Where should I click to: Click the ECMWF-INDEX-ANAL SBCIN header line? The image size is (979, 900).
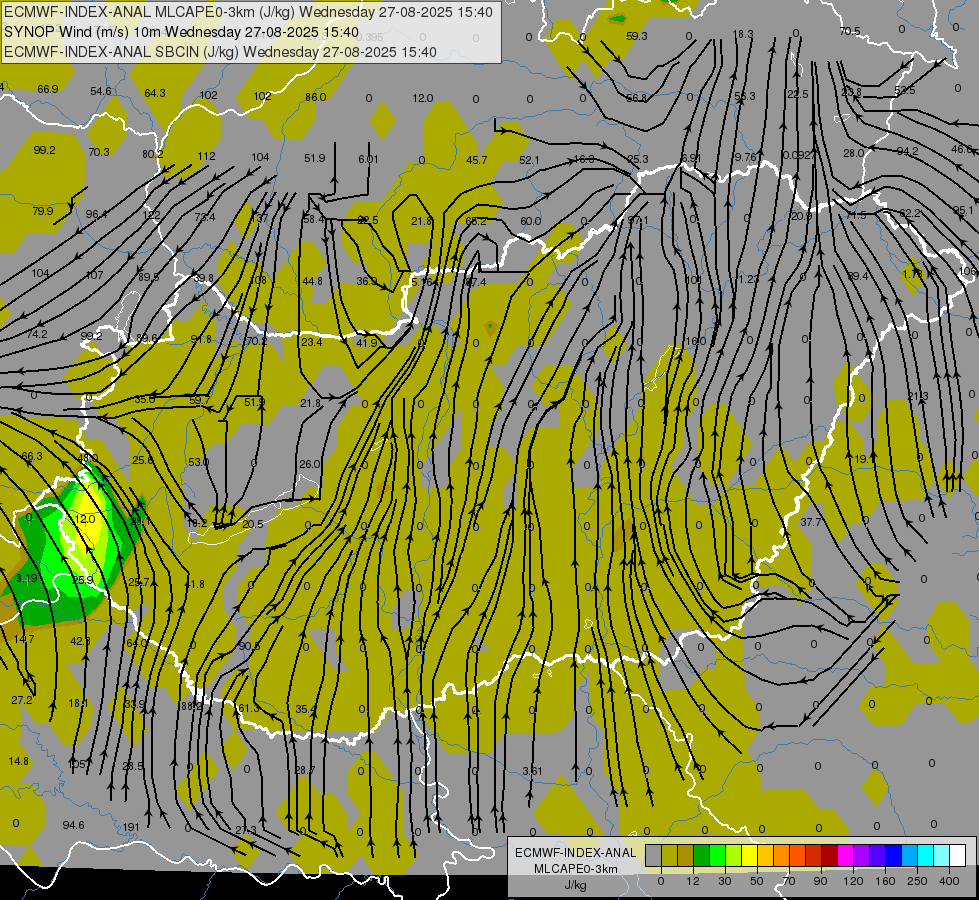click(x=220, y=52)
